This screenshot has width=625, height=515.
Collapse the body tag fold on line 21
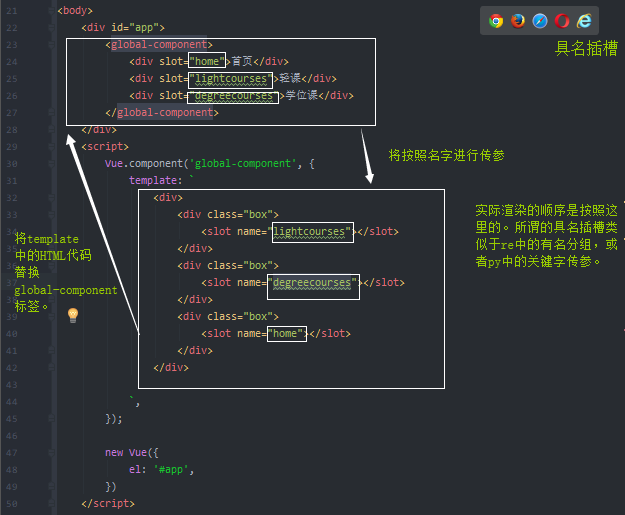click(x=51, y=11)
